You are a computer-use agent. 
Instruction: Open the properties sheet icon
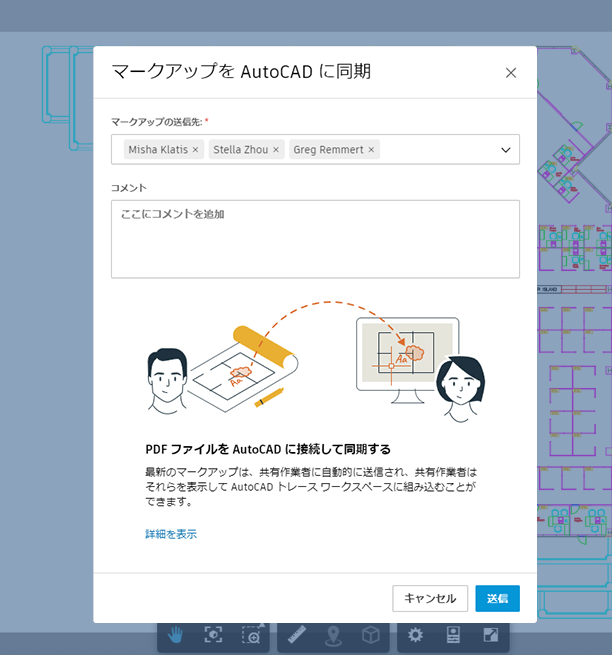tap(453, 635)
